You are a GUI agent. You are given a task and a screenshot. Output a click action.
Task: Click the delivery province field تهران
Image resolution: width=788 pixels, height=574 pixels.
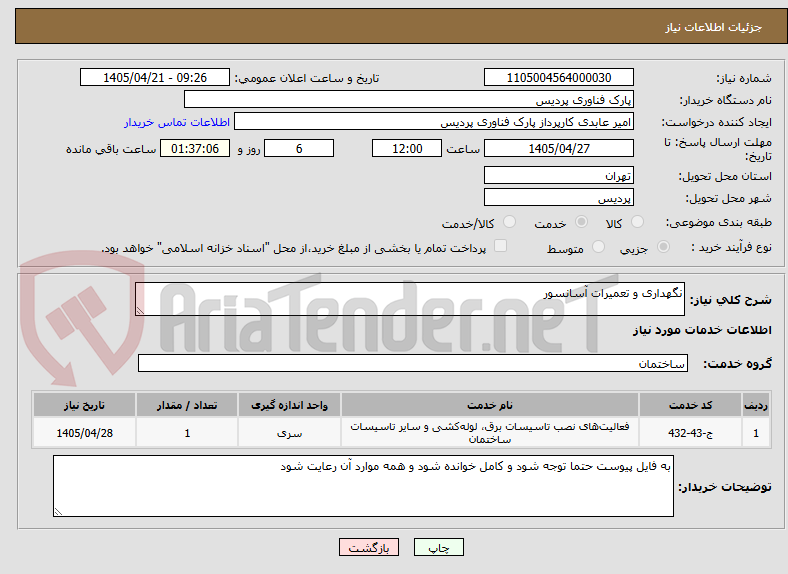[559, 175]
